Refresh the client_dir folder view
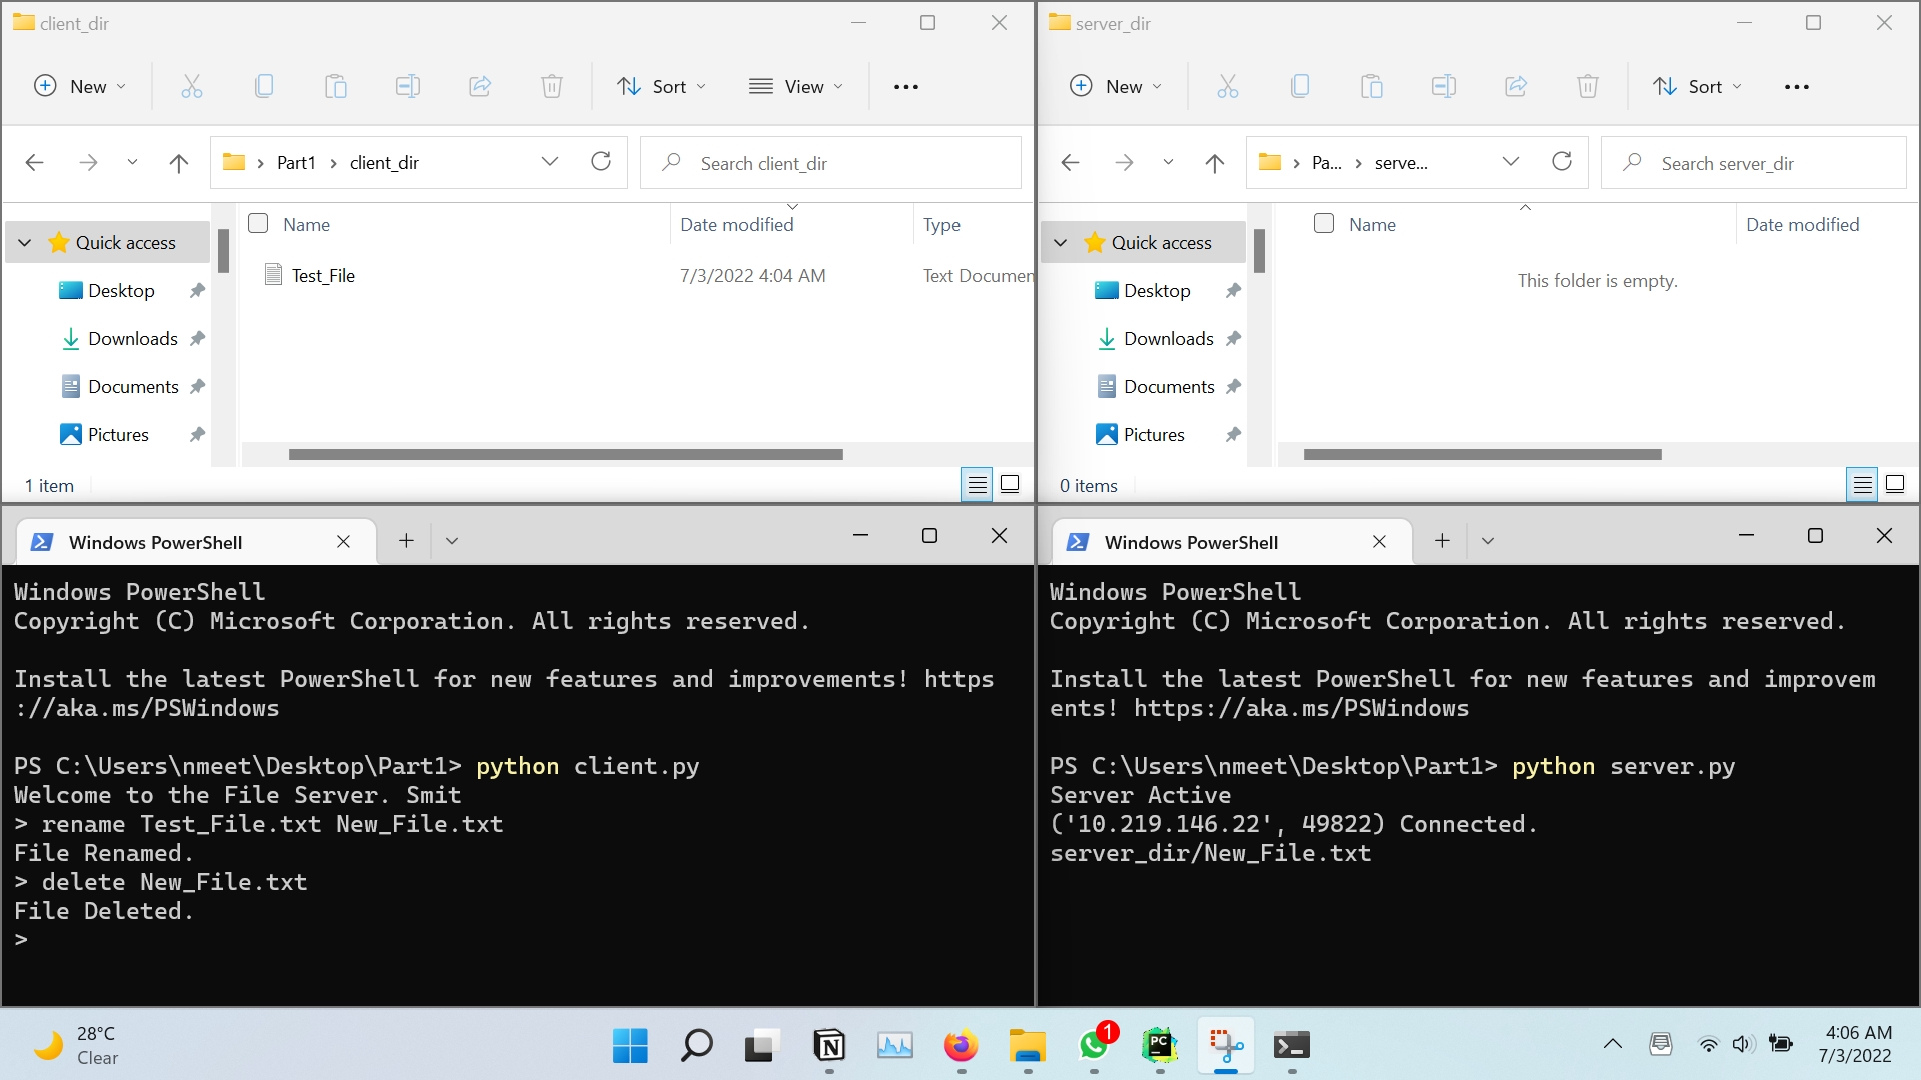Viewport: 1921px width, 1080px height. pyautogui.click(x=601, y=162)
